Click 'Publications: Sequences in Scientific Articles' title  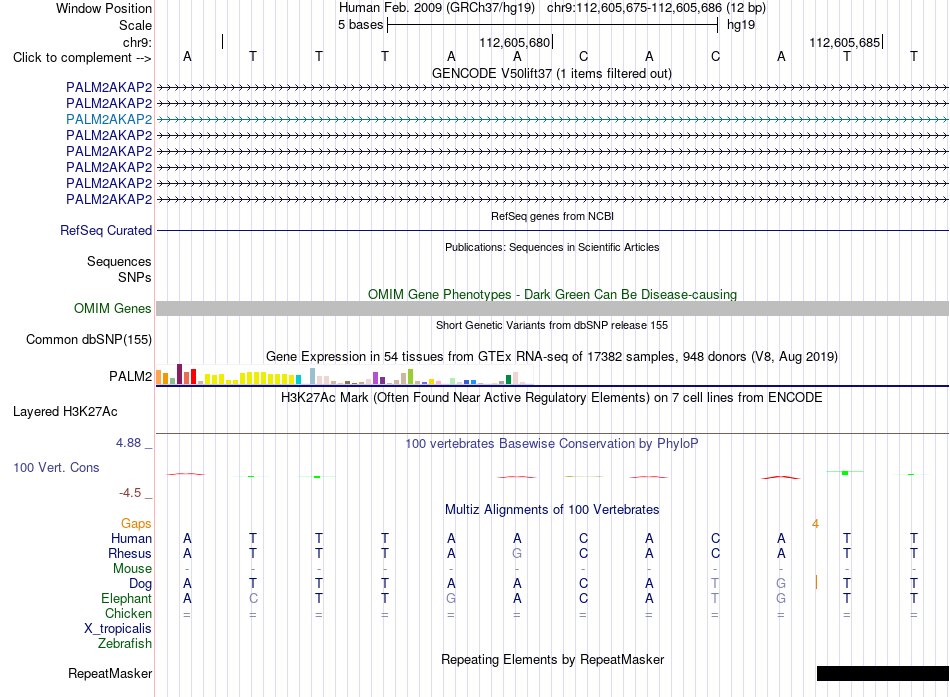552,247
